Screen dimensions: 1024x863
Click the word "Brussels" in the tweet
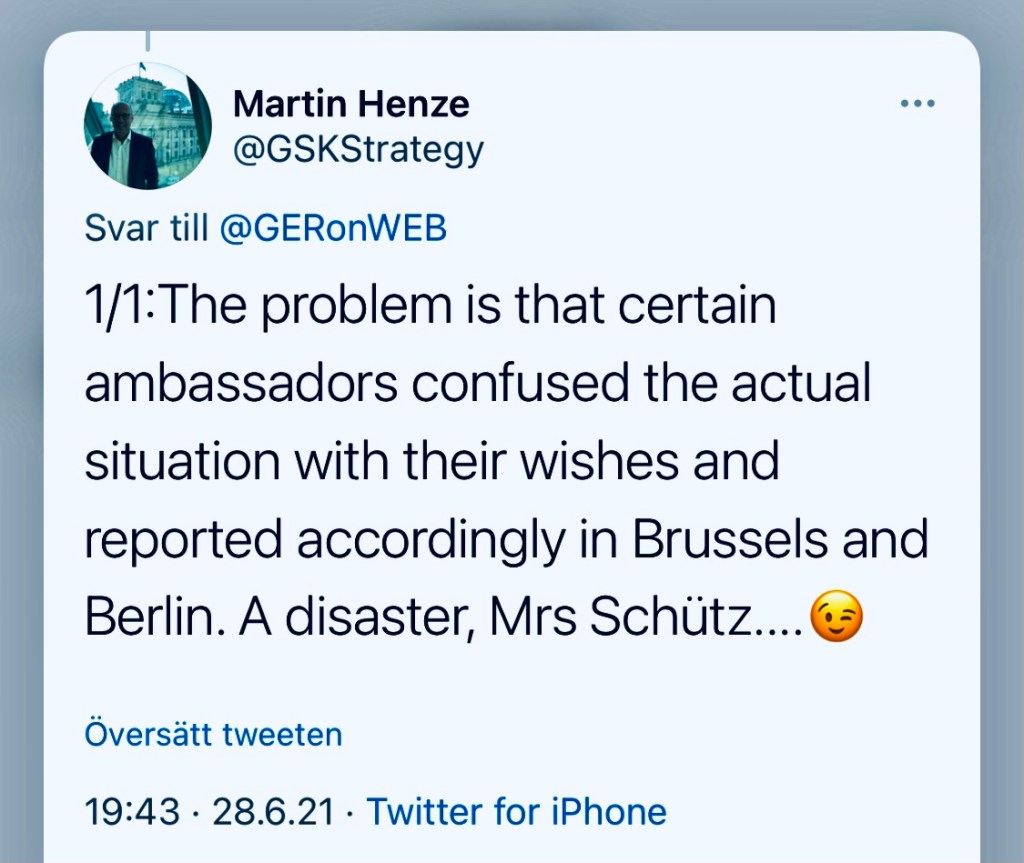click(x=730, y=541)
